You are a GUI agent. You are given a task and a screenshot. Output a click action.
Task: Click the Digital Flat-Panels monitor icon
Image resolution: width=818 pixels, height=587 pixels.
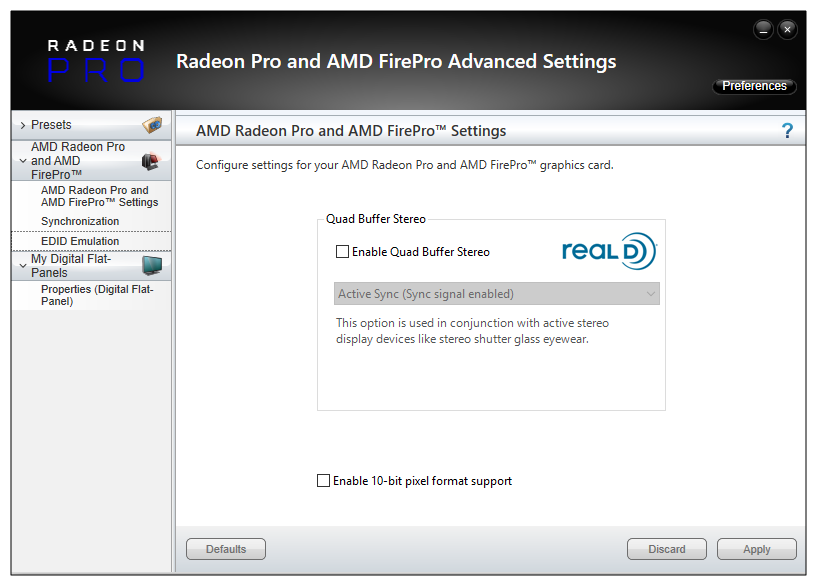[152, 265]
